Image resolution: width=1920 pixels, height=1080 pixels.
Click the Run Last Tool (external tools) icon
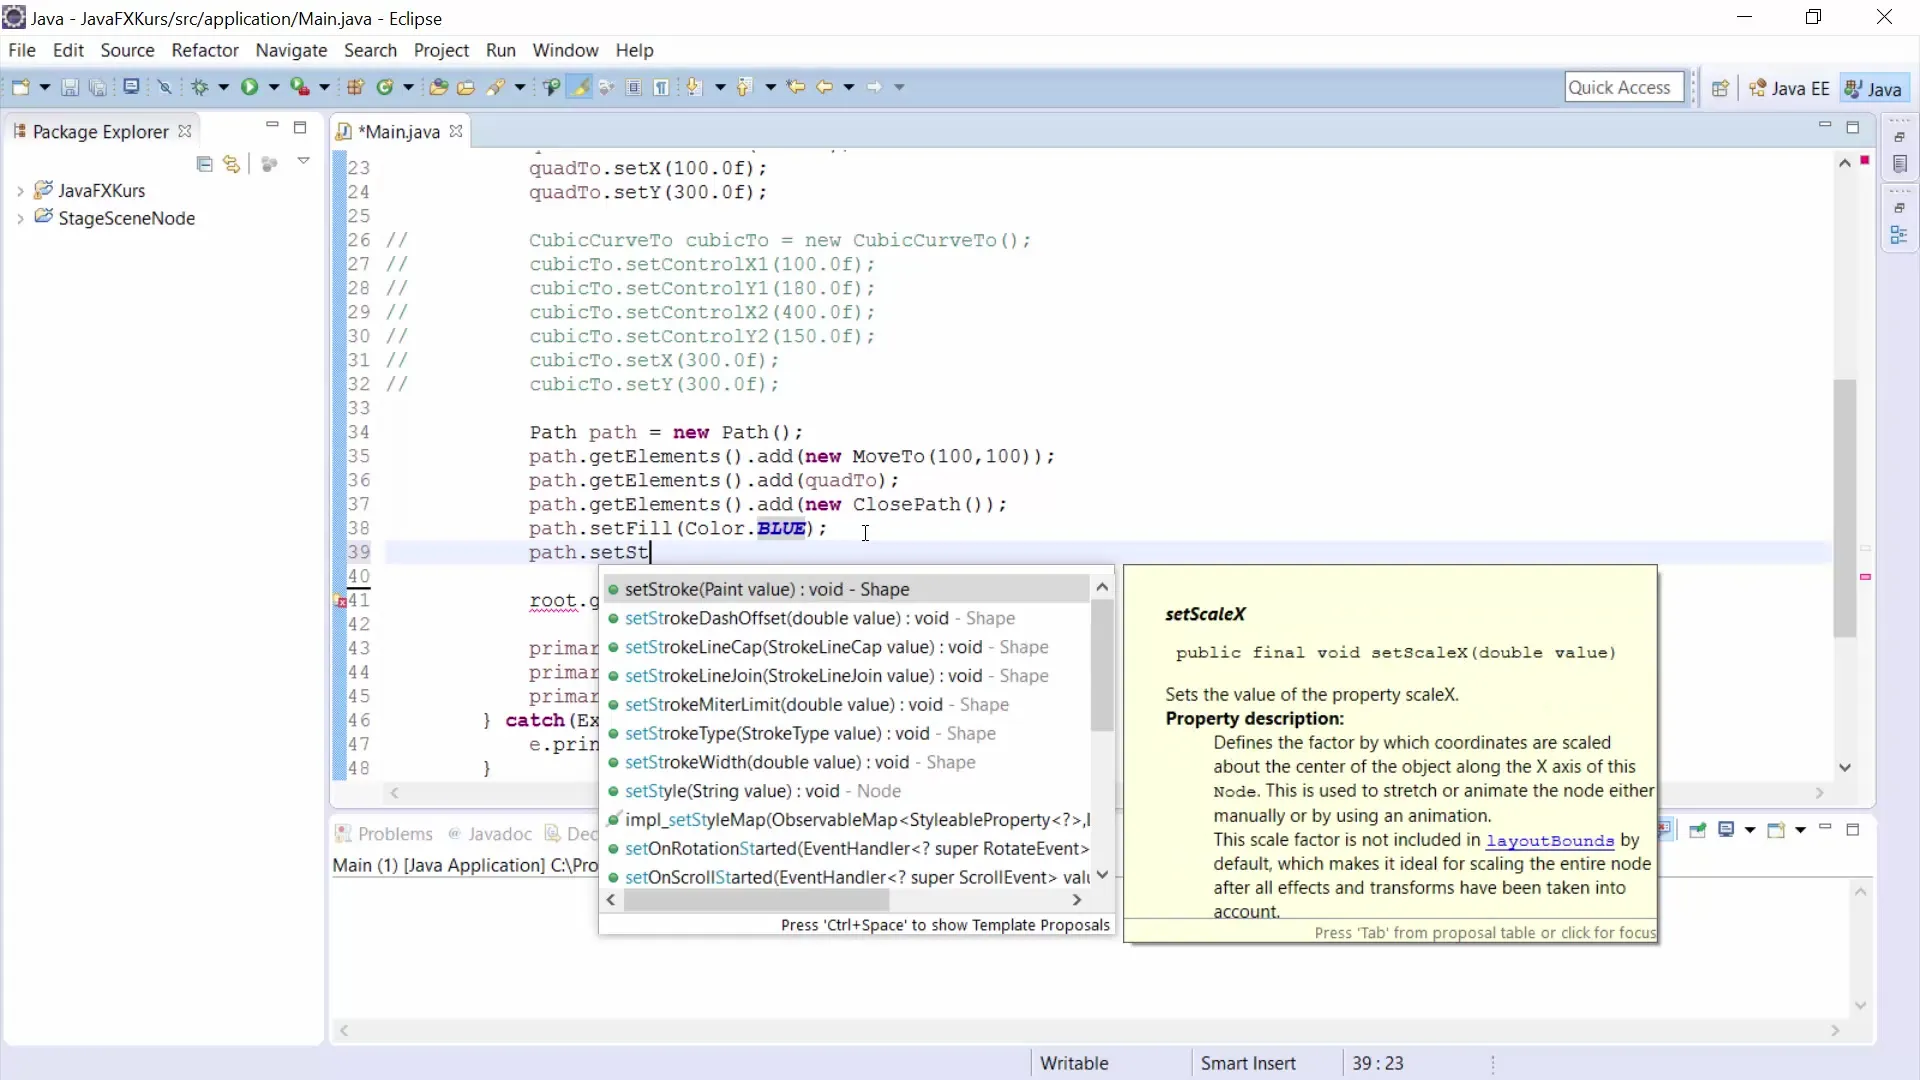point(300,87)
